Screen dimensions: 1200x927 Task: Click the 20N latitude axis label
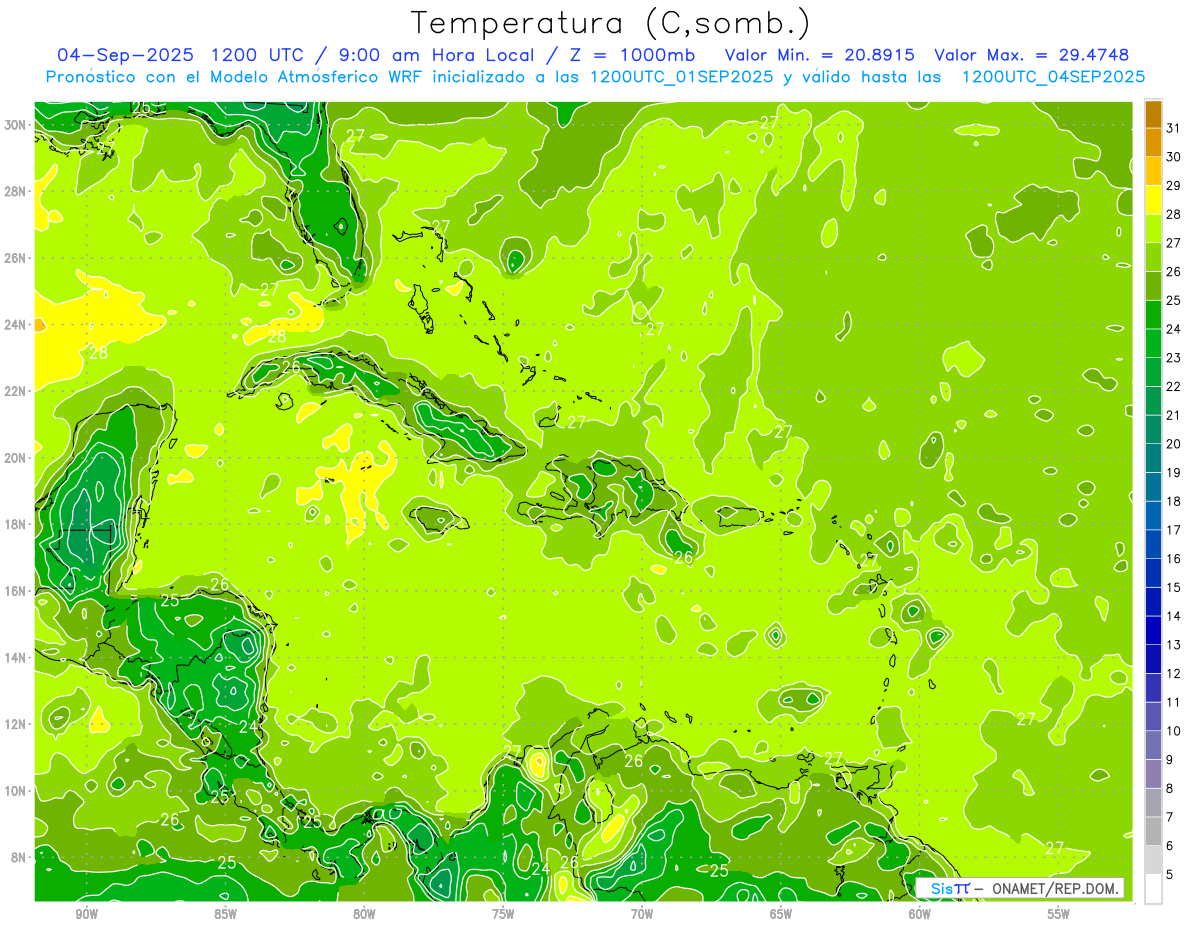pos(17,458)
